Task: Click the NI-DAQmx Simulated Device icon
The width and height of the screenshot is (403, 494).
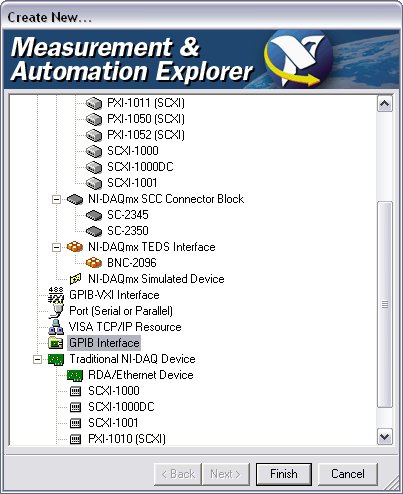Action: pos(75,279)
